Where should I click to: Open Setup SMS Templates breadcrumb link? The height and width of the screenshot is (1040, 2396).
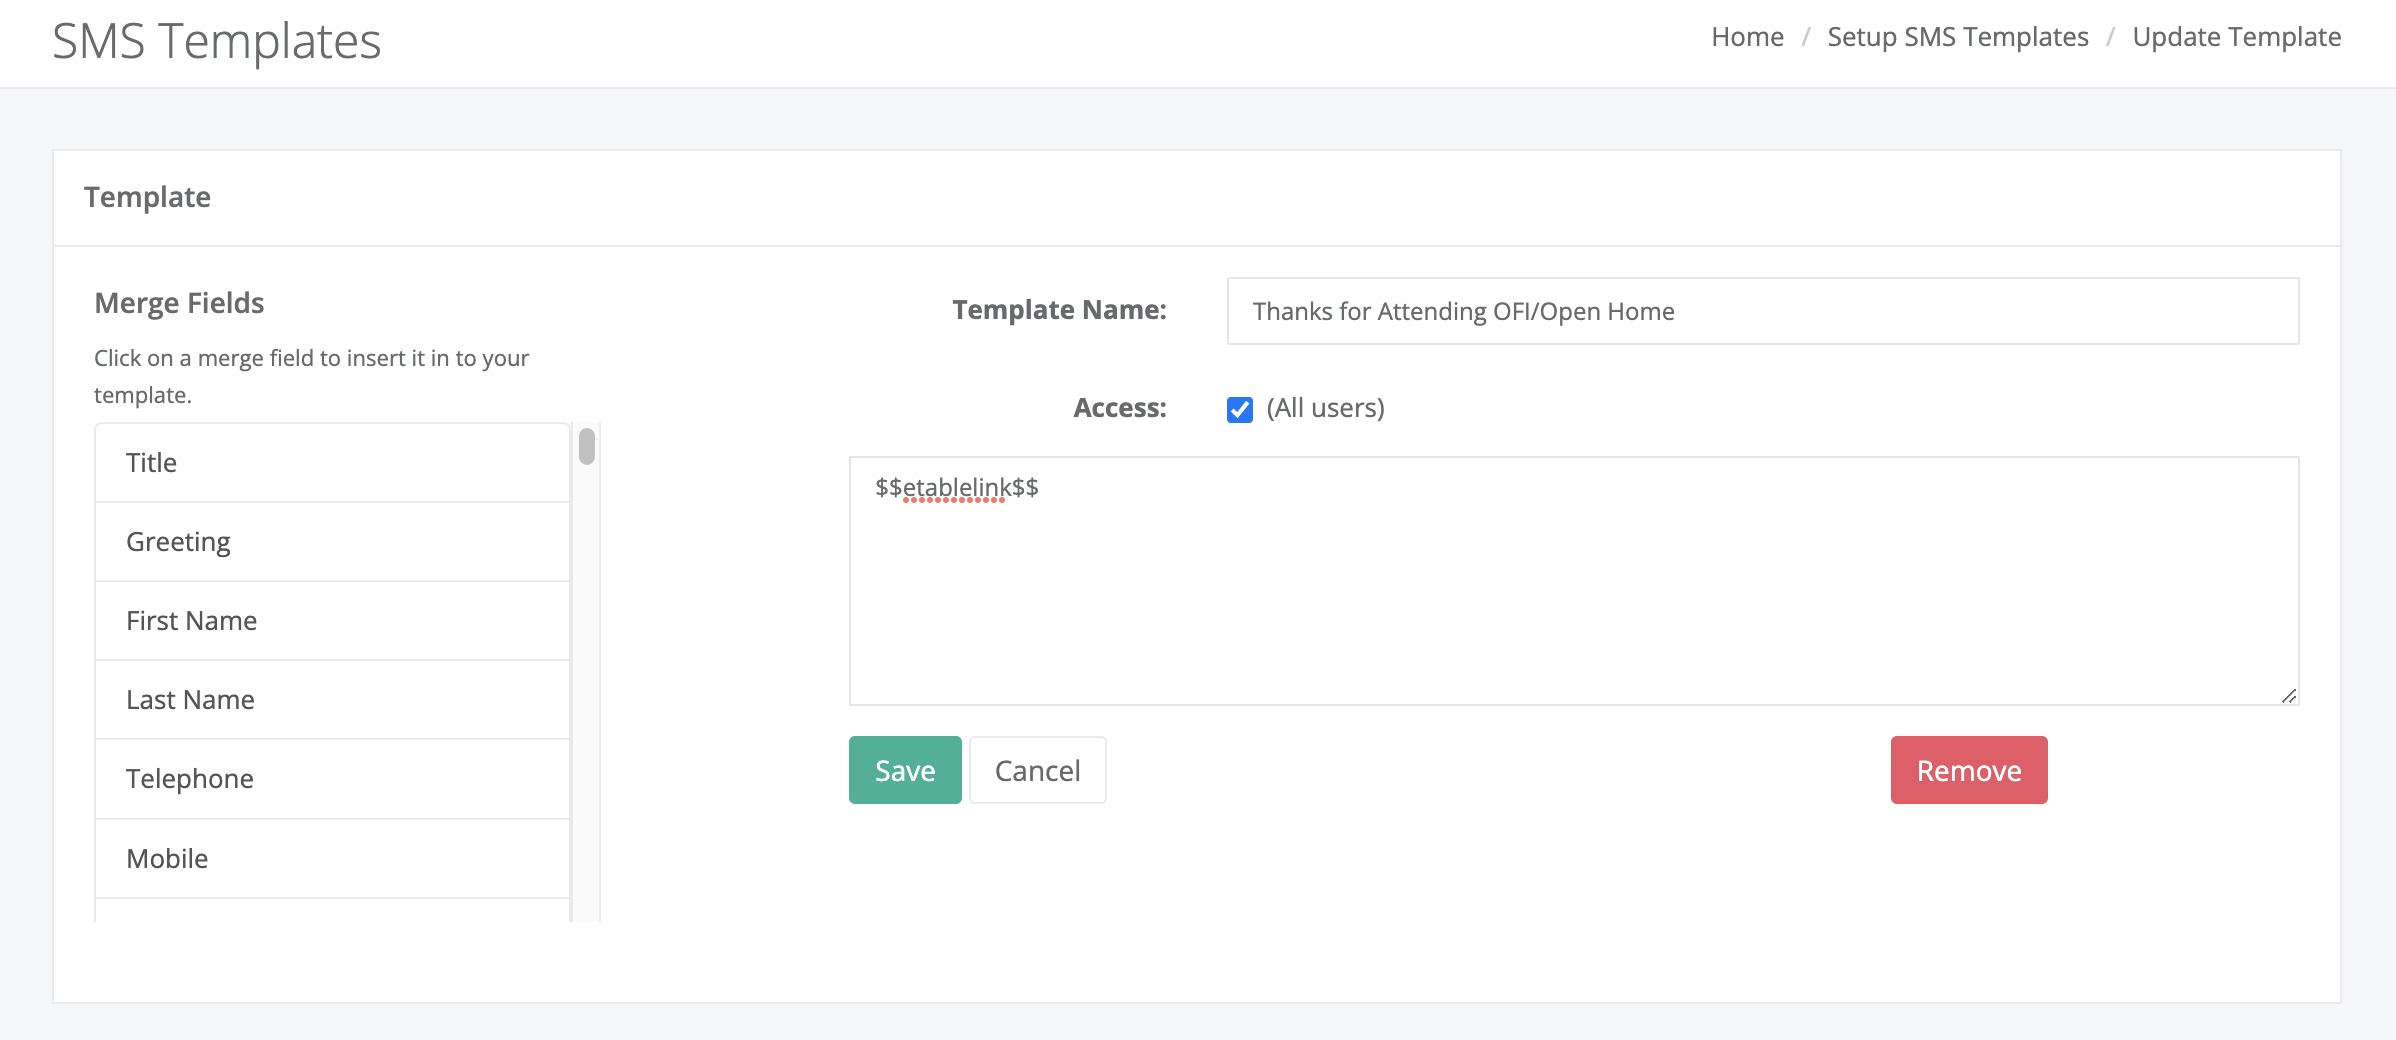click(x=1957, y=37)
